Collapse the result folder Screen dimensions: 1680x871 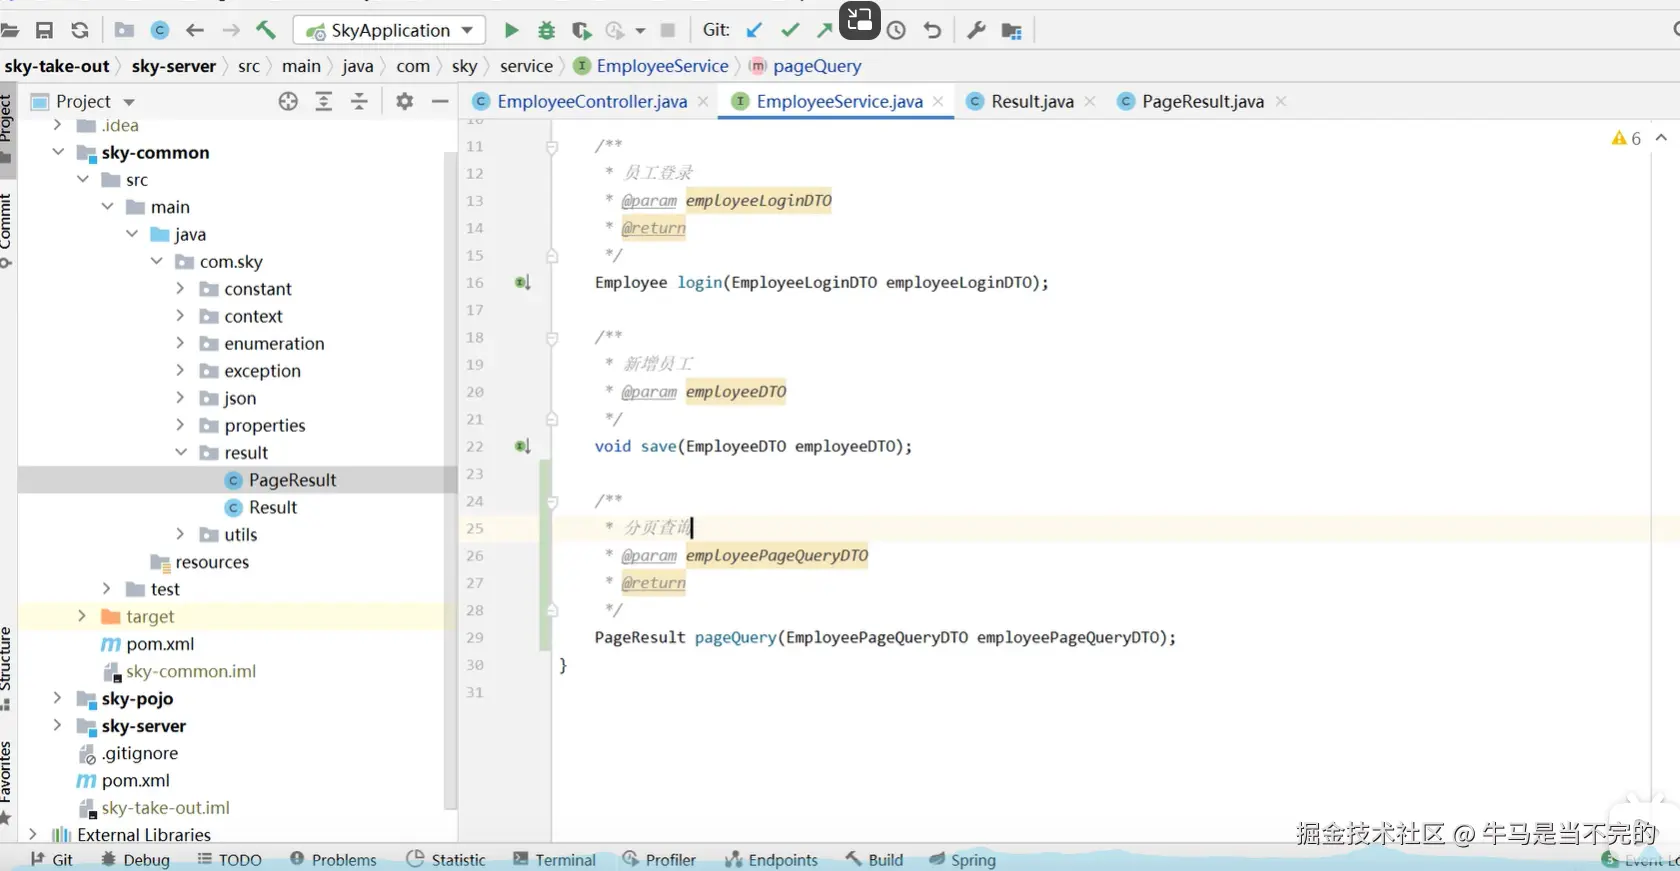point(181,452)
